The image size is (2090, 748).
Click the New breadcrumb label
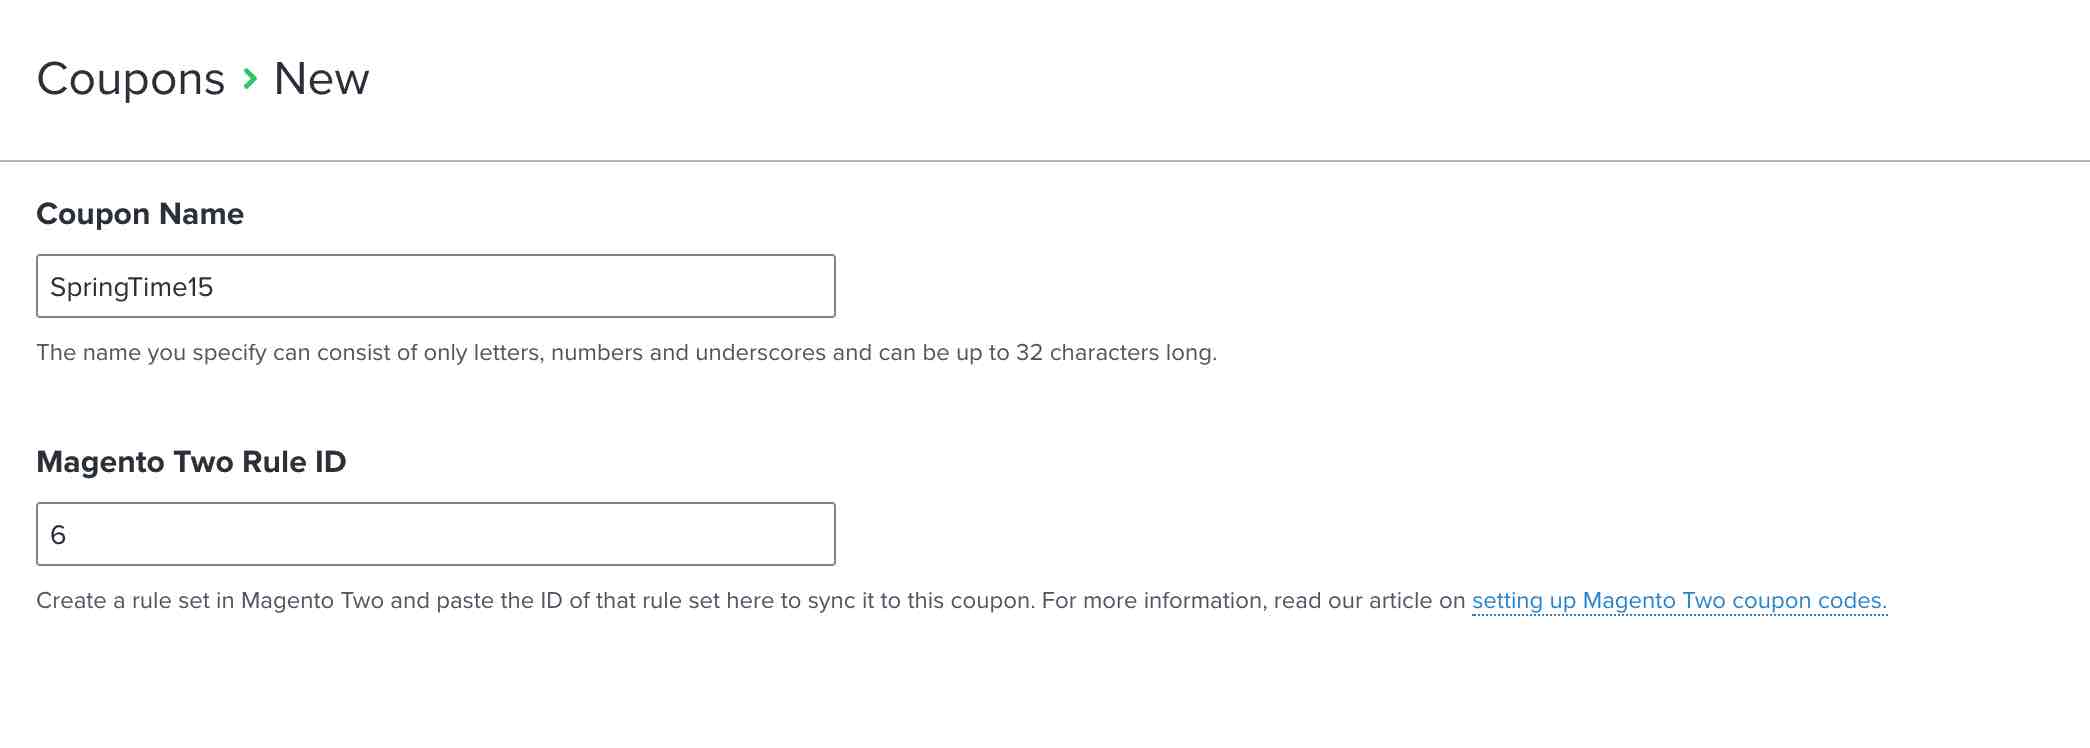(x=320, y=77)
